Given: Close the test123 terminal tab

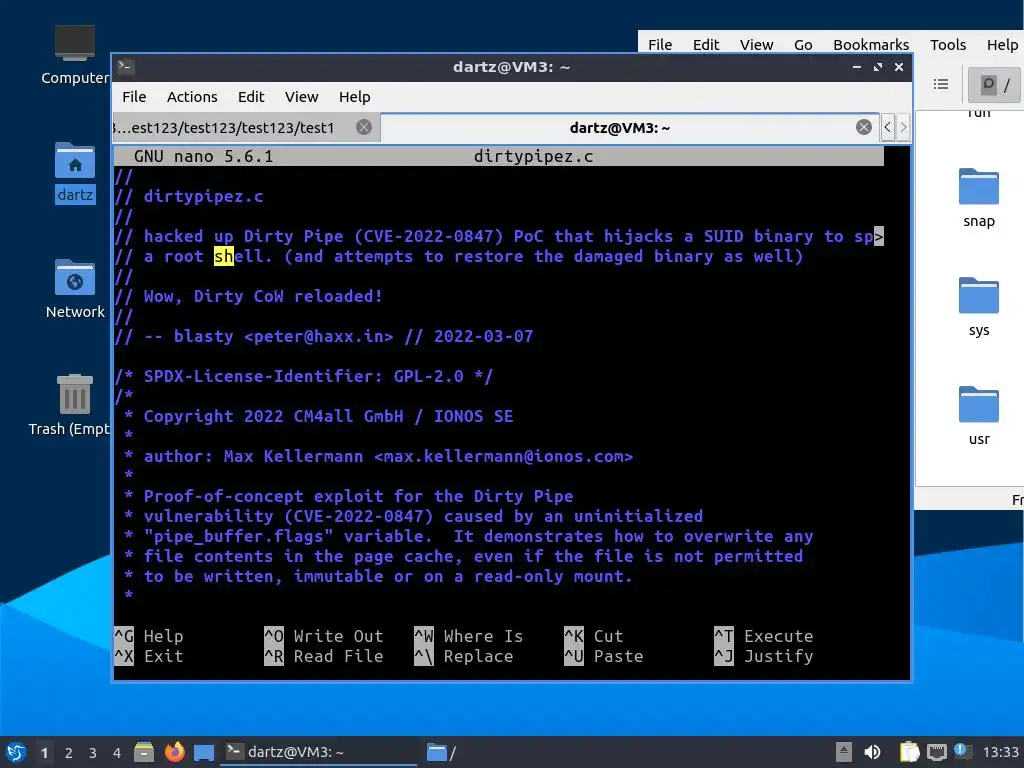Looking at the screenshot, I should [364, 127].
